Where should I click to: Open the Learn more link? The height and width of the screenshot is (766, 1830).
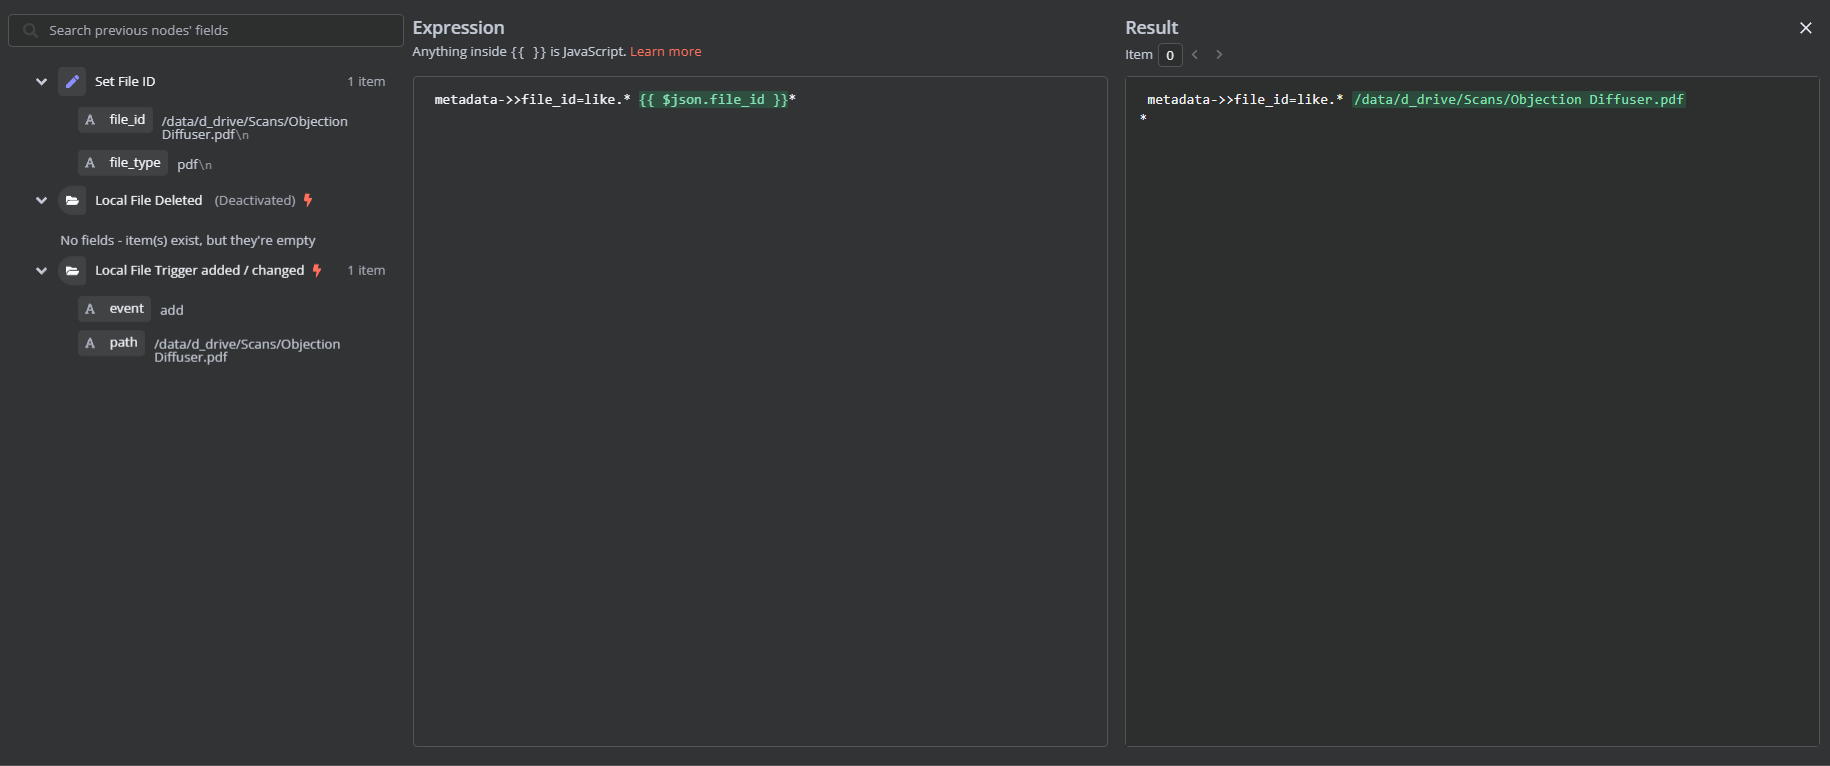665,52
